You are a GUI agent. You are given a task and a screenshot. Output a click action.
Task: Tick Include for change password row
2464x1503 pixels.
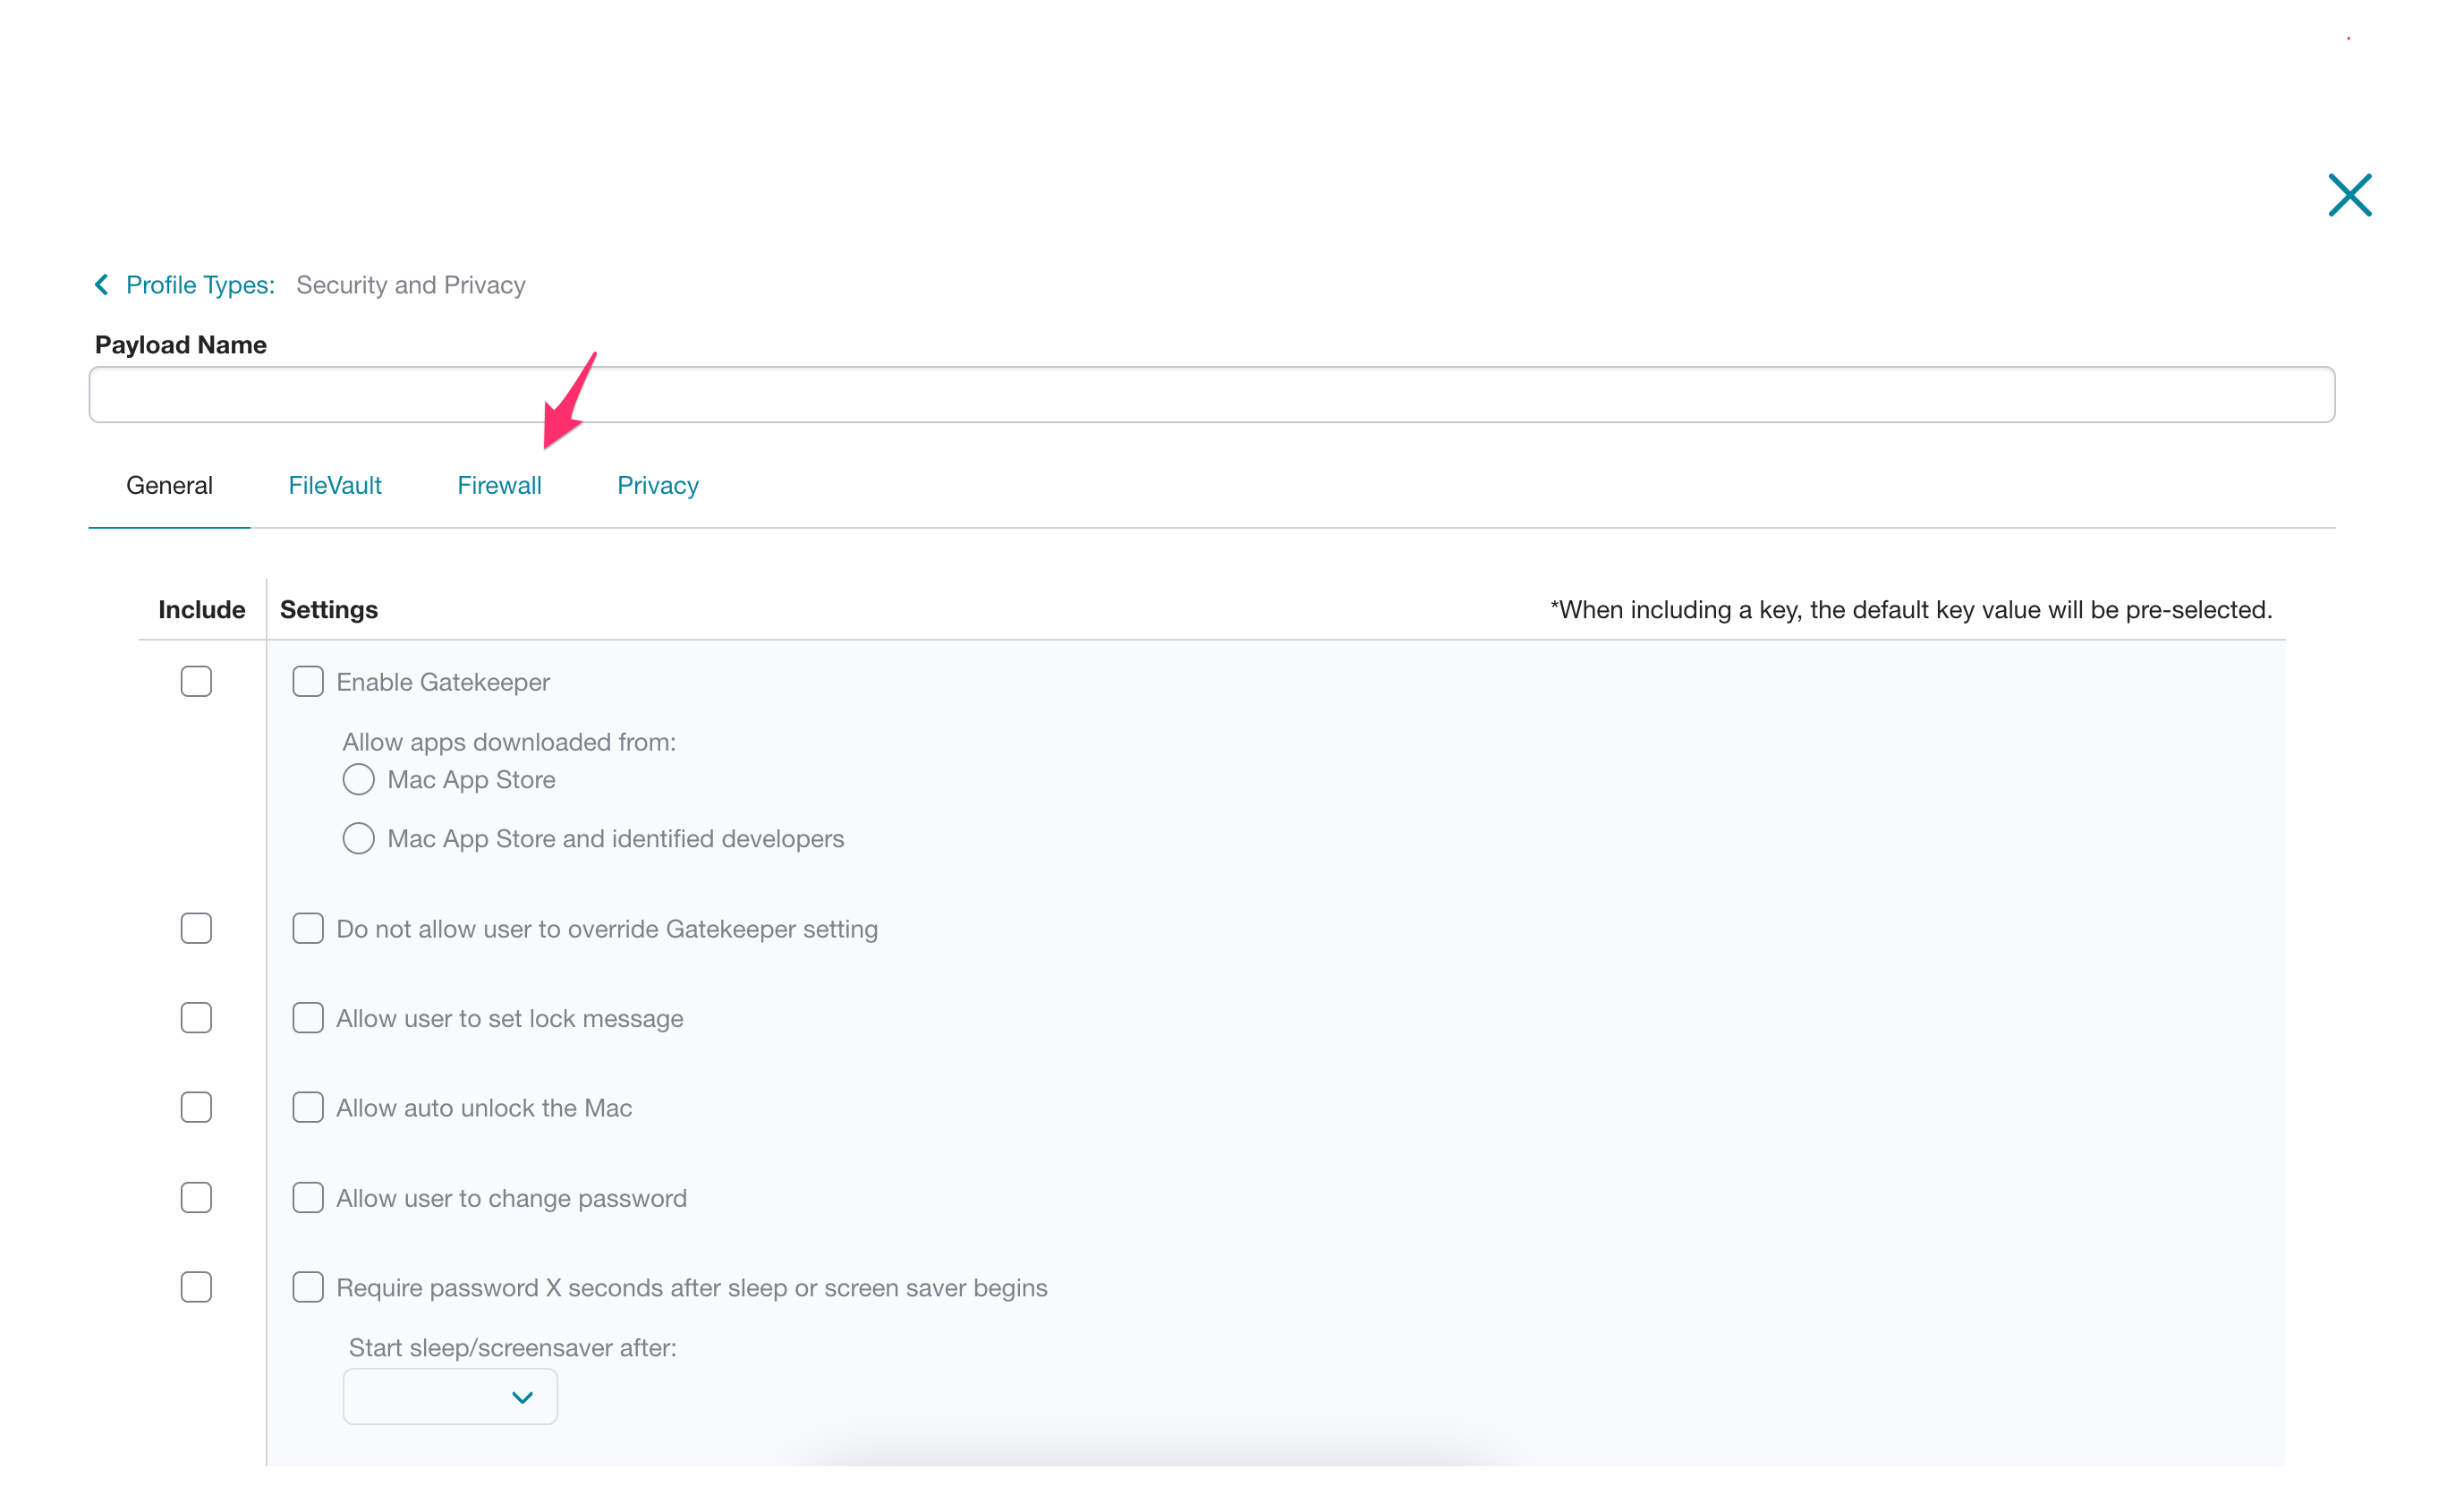point(196,1198)
